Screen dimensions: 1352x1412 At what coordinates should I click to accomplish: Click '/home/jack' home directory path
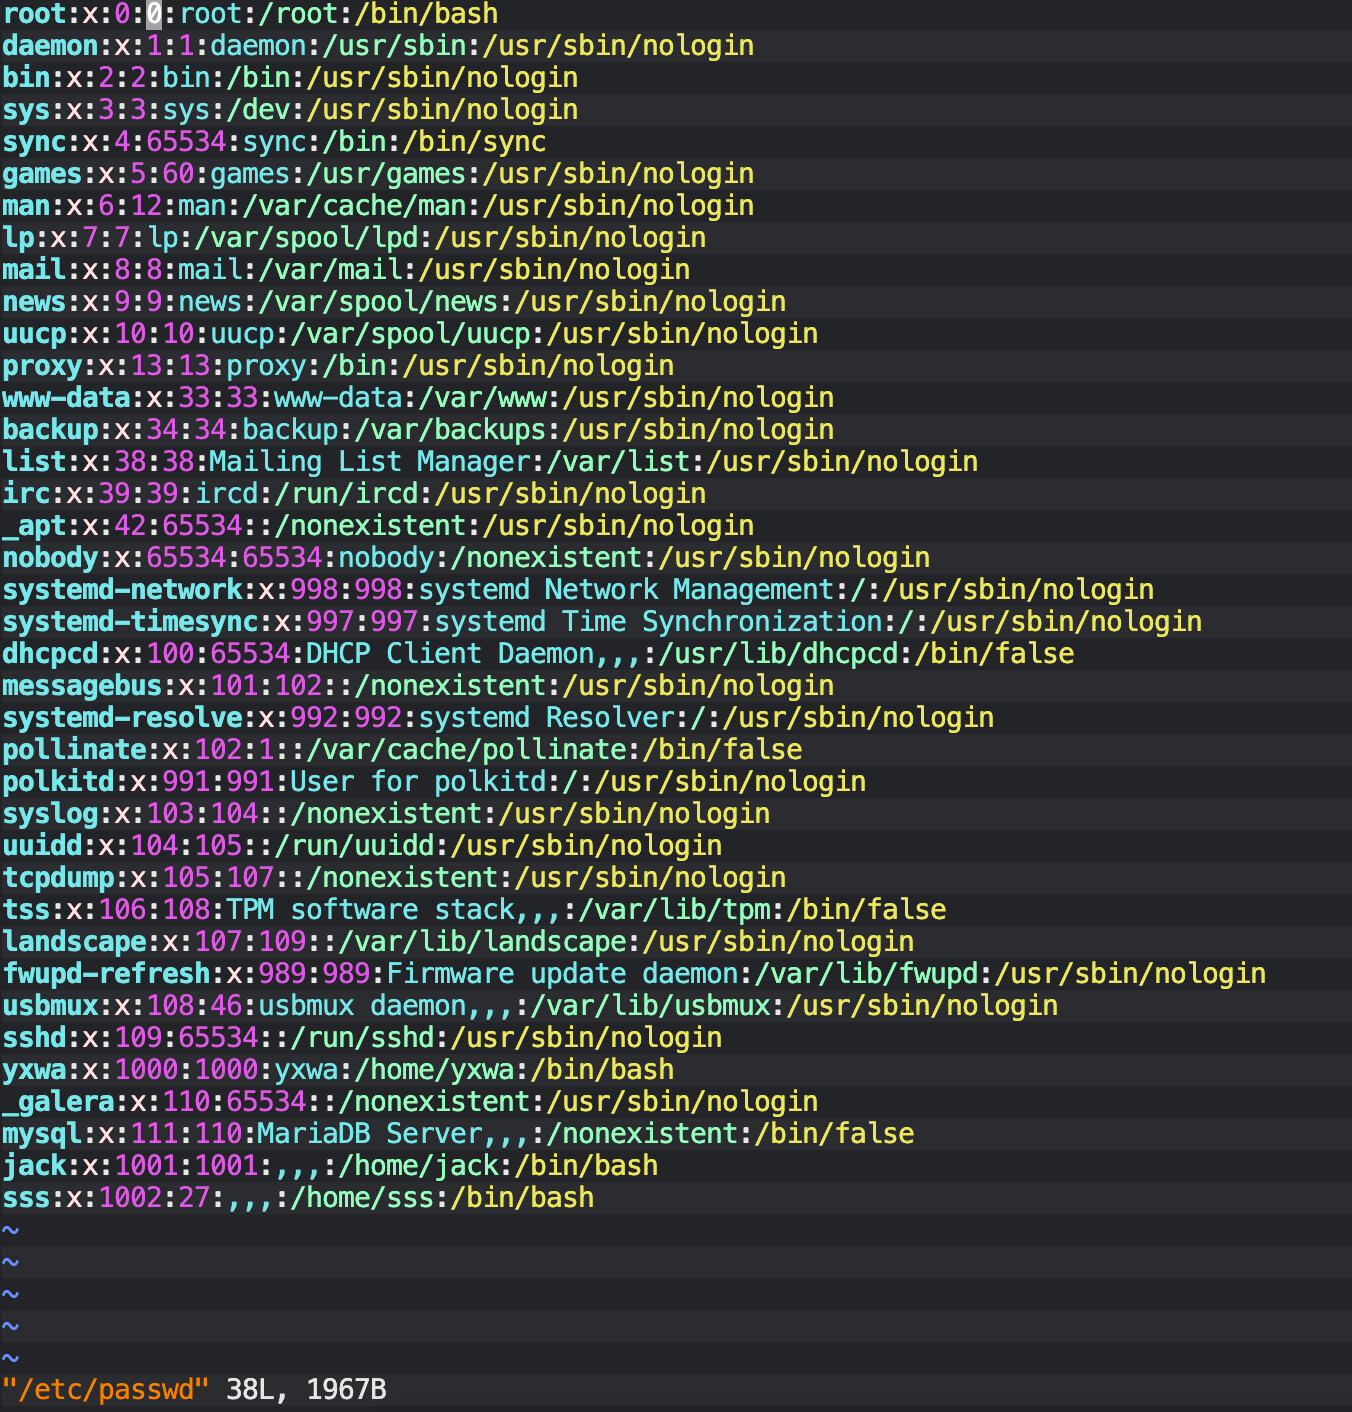pyautogui.click(x=418, y=1166)
